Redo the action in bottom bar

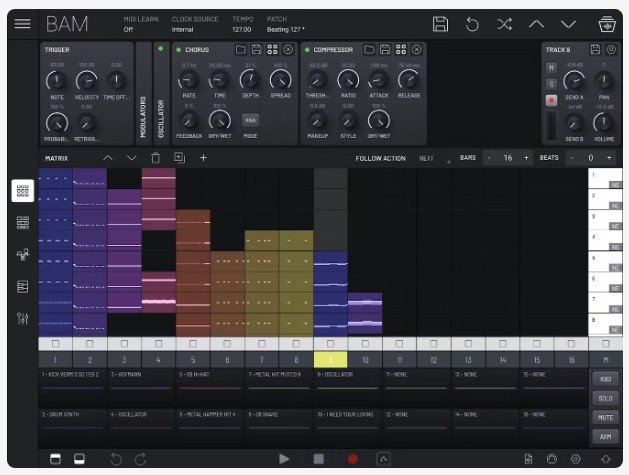pos(140,459)
